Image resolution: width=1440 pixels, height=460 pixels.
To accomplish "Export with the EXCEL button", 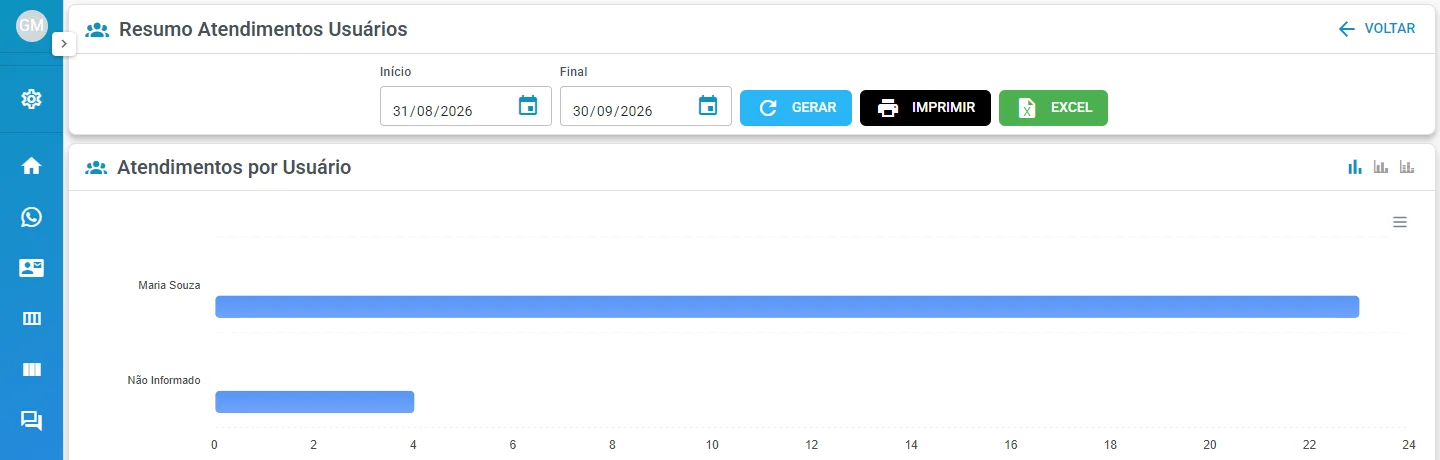I will point(1053,108).
